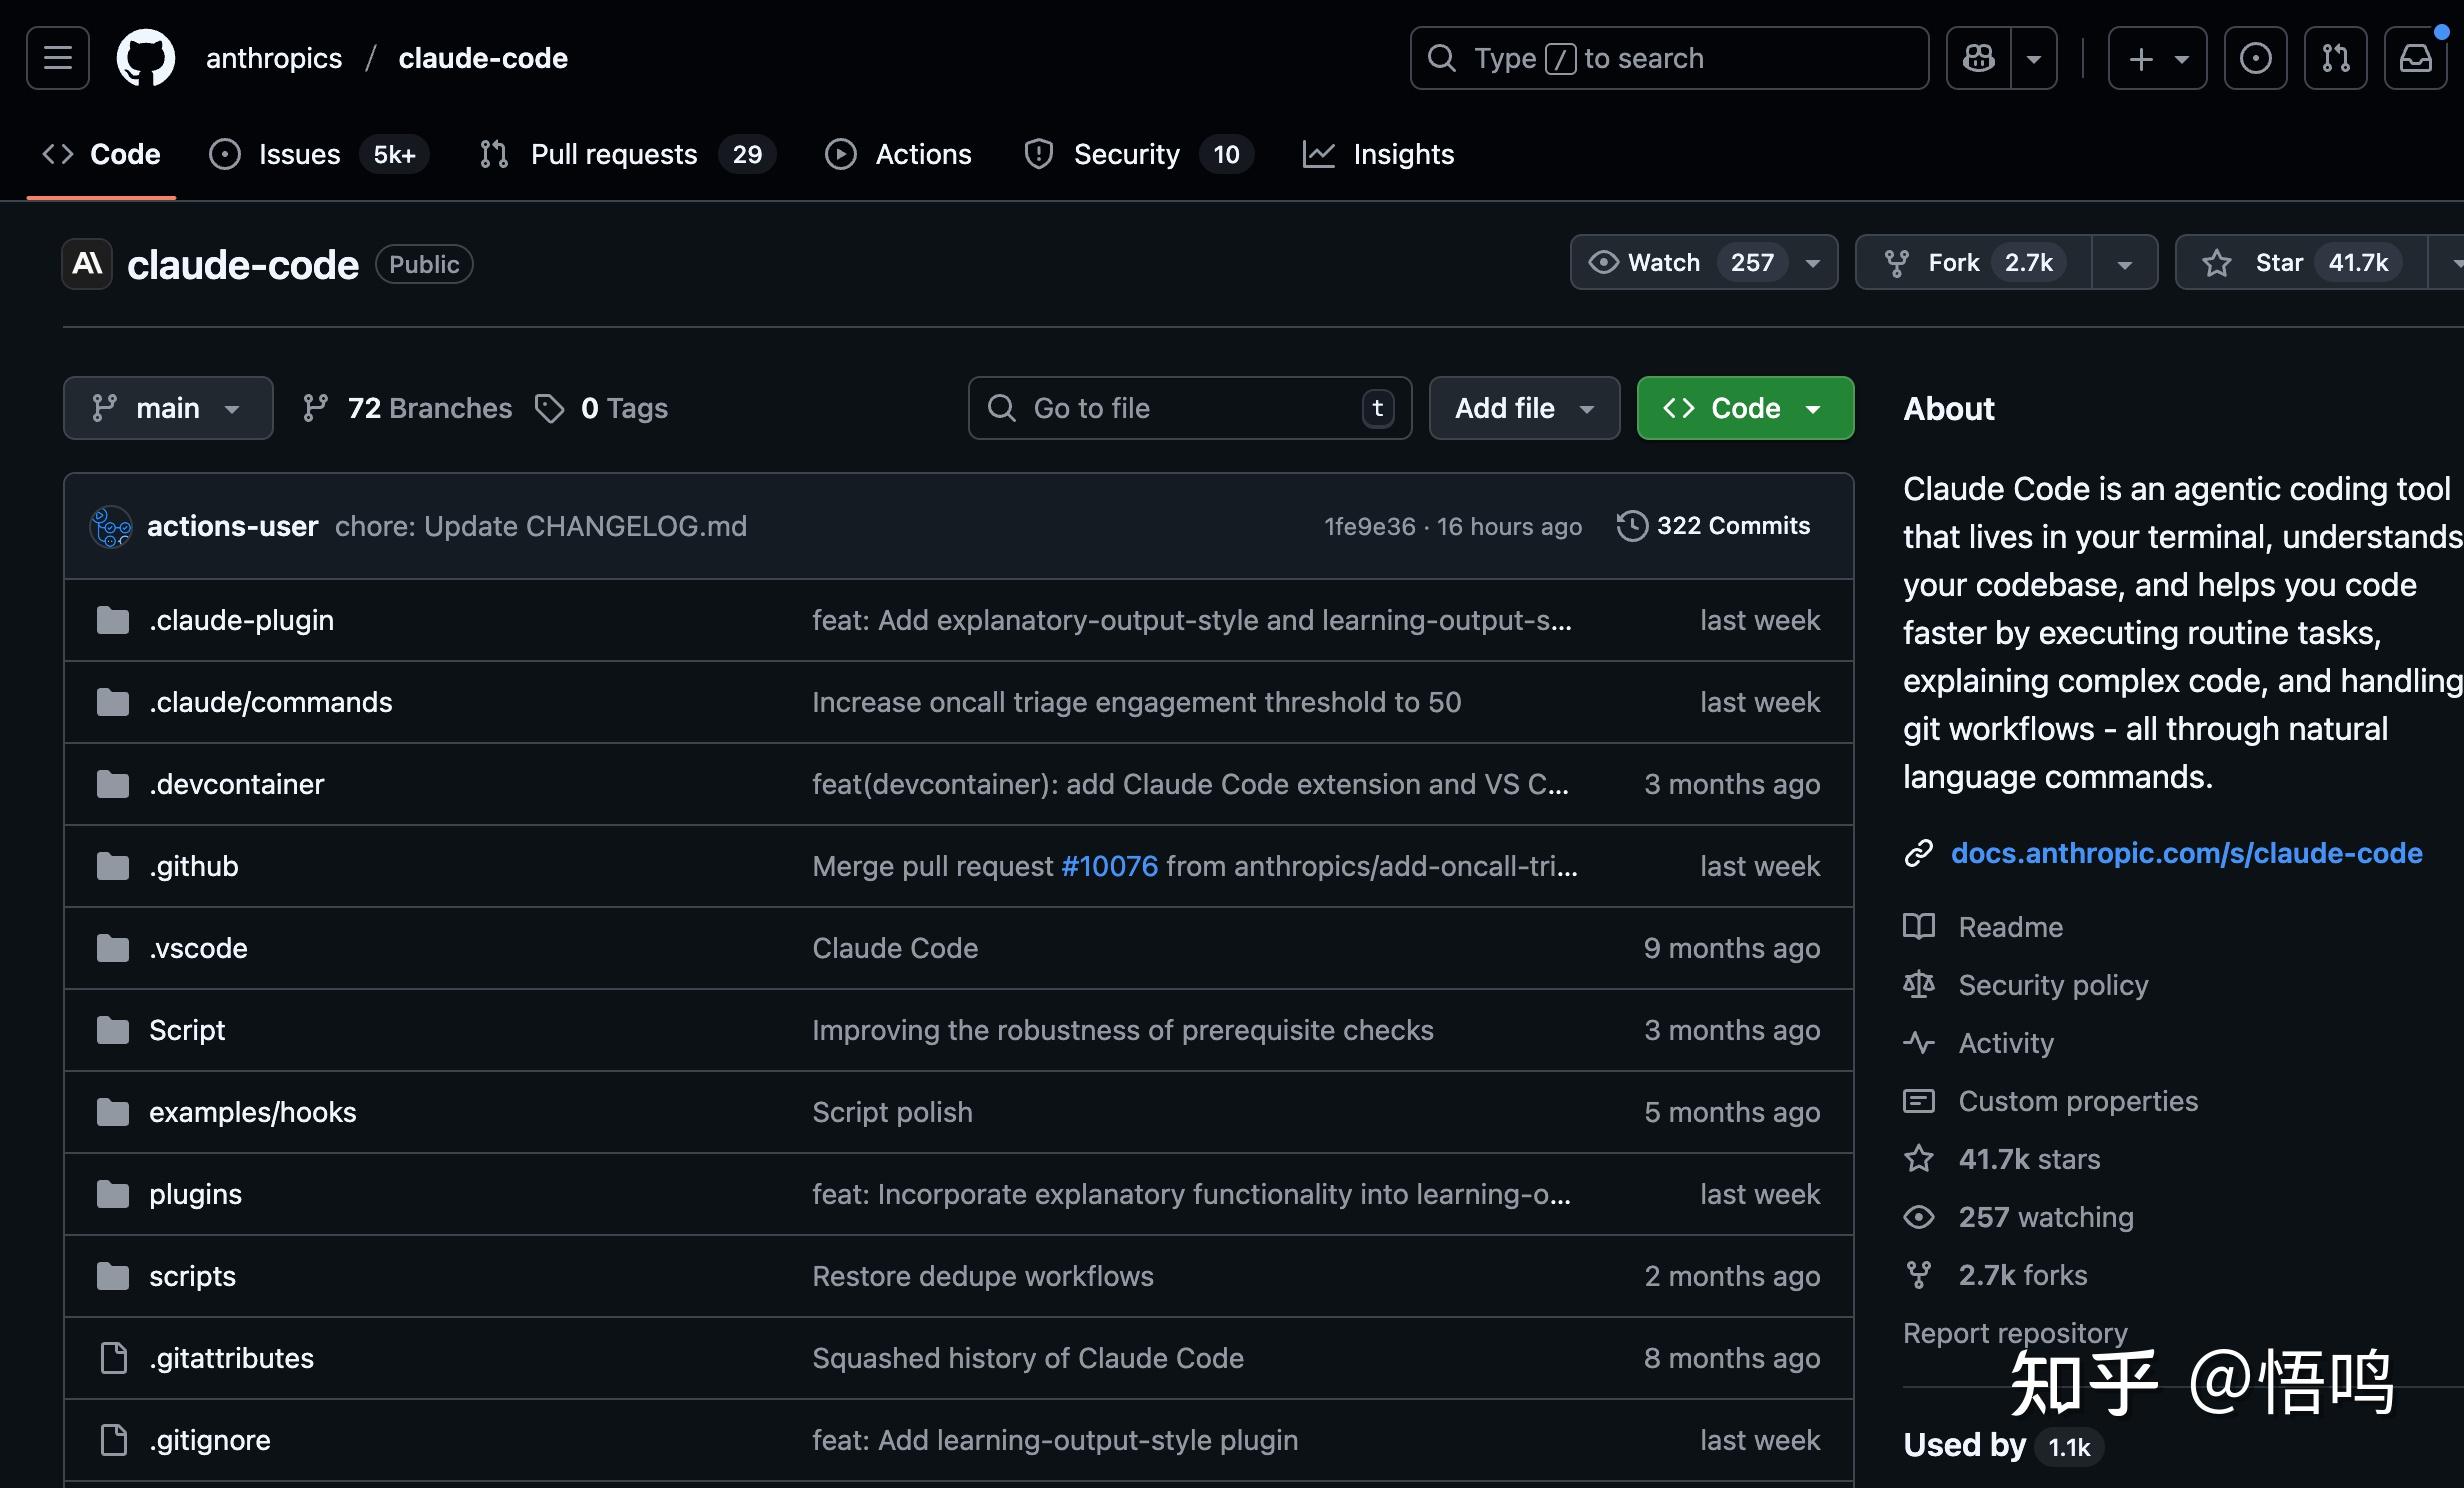Open the notifications inbox icon
This screenshot has height=1488, width=2464.
(x=2415, y=58)
